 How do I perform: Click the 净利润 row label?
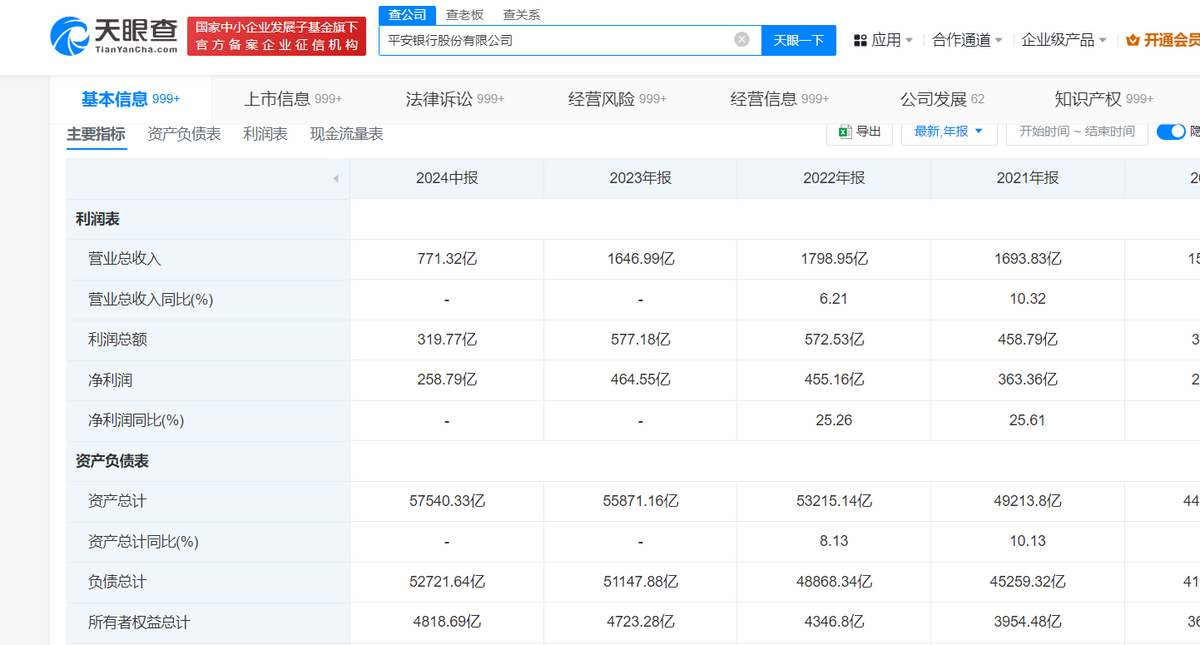pyautogui.click(x=110, y=380)
